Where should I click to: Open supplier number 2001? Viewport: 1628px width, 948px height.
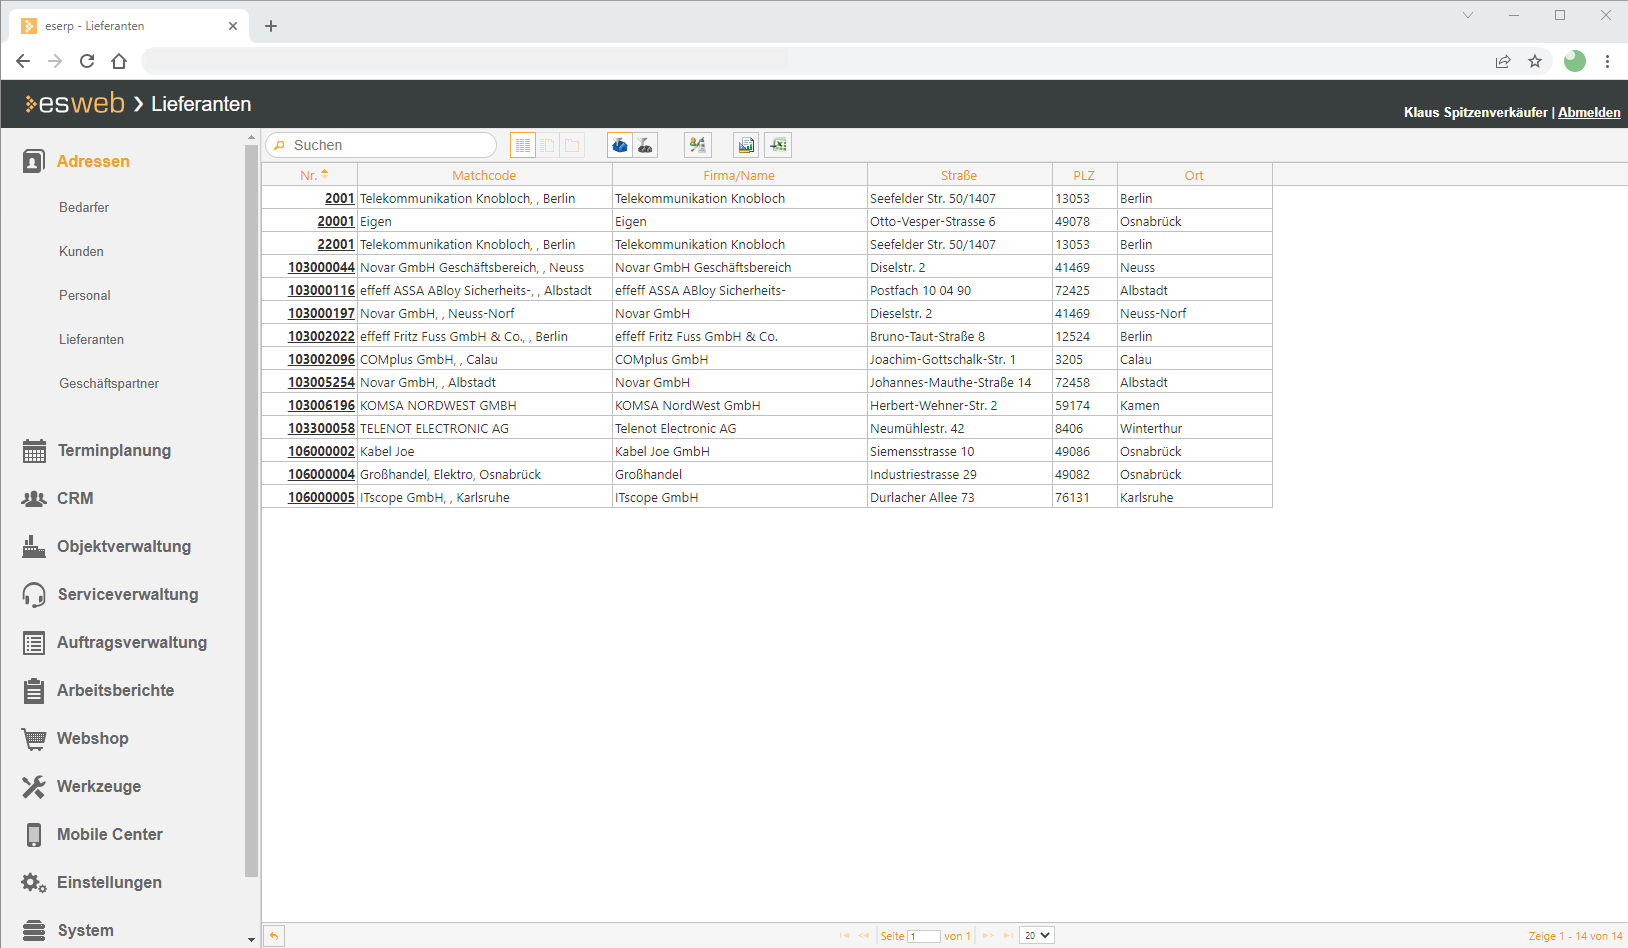click(339, 198)
